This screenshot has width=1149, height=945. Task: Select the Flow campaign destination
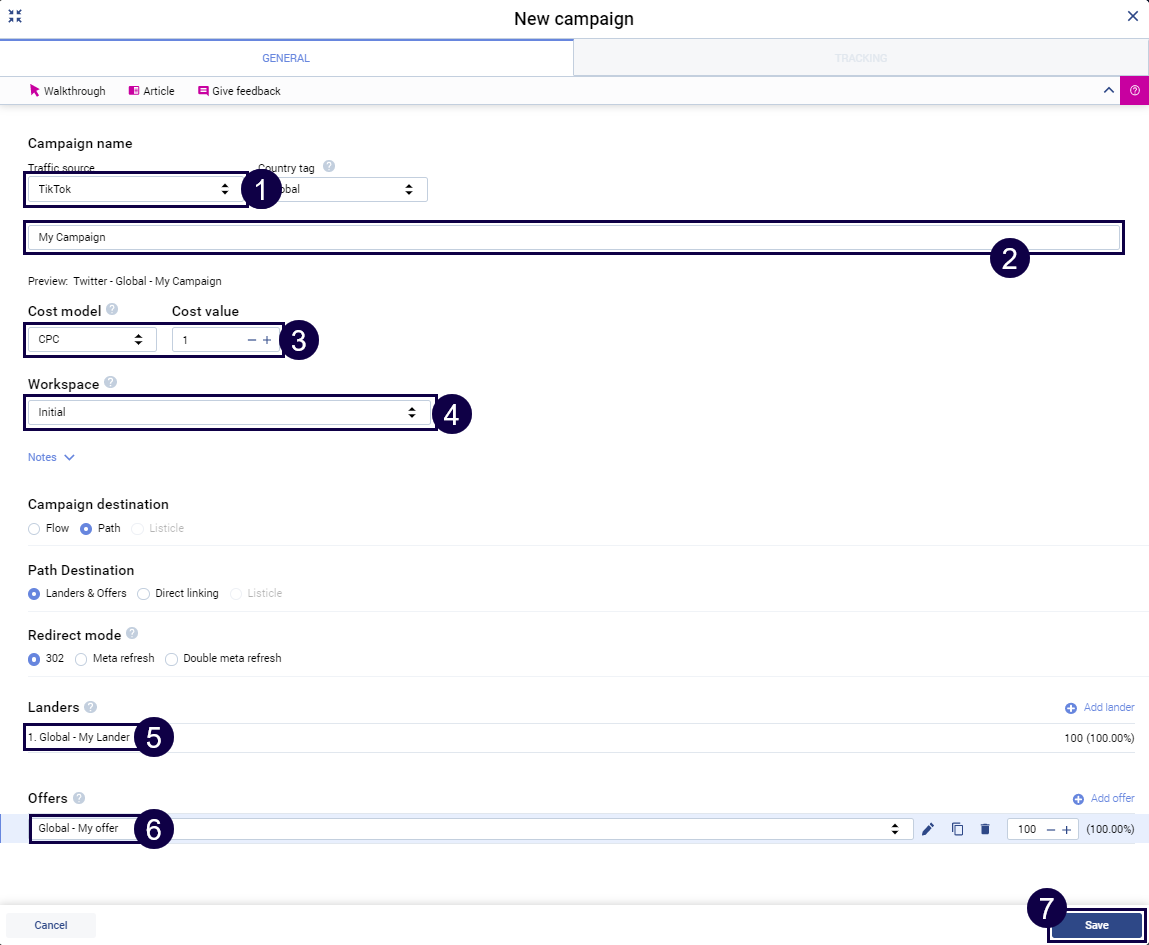pos(34,528)
